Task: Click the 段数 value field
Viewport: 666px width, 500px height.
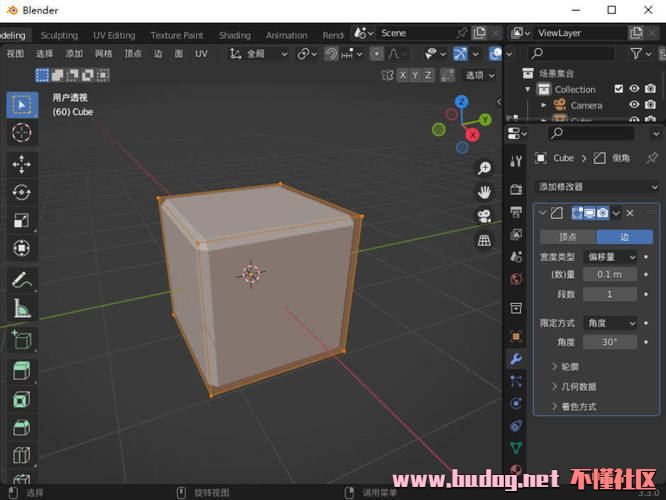Action: pyautogui.click(x=610, y=294)
